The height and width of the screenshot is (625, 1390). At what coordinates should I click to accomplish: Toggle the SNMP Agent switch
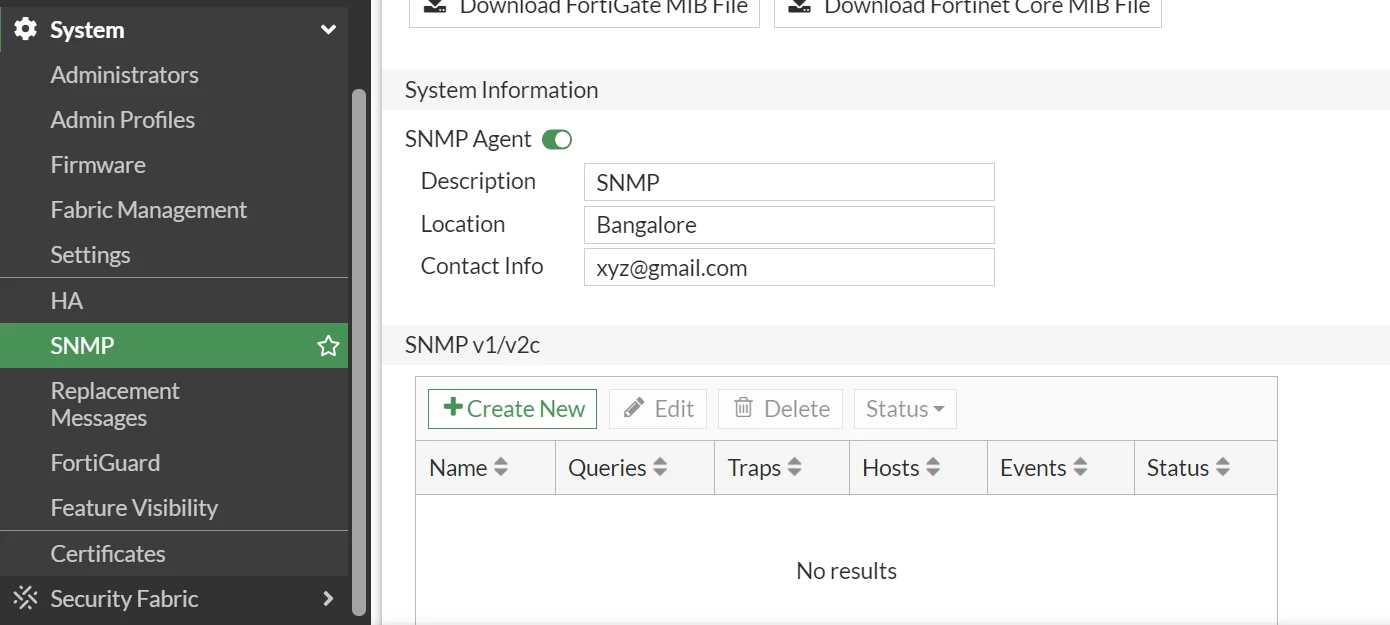(557, 139)
